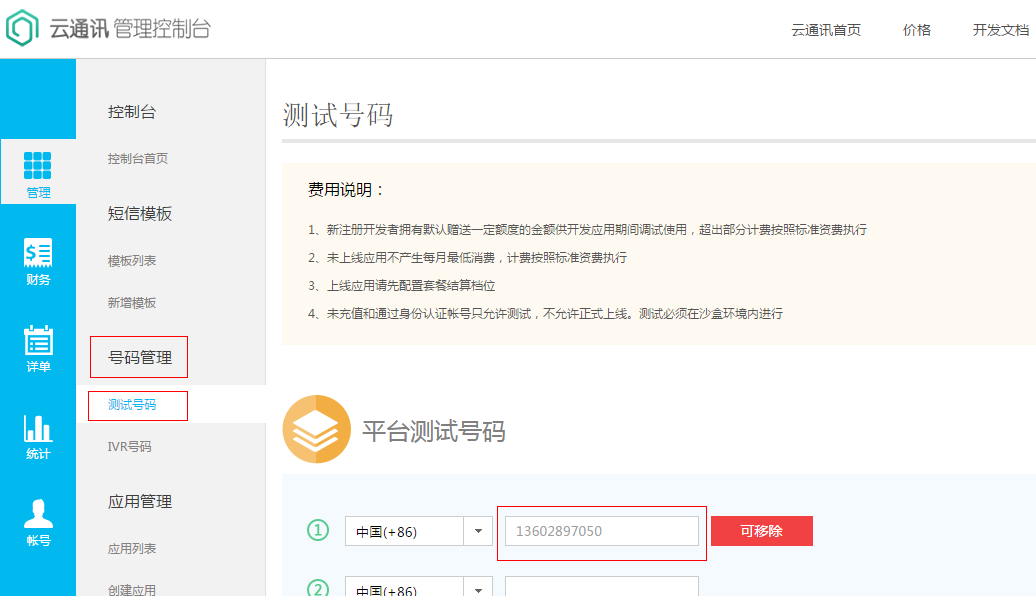This screenshot has width=1036, height=596.
Task: Click fee note line starting 2、未上线应用
Action: (x=467, y=258)
